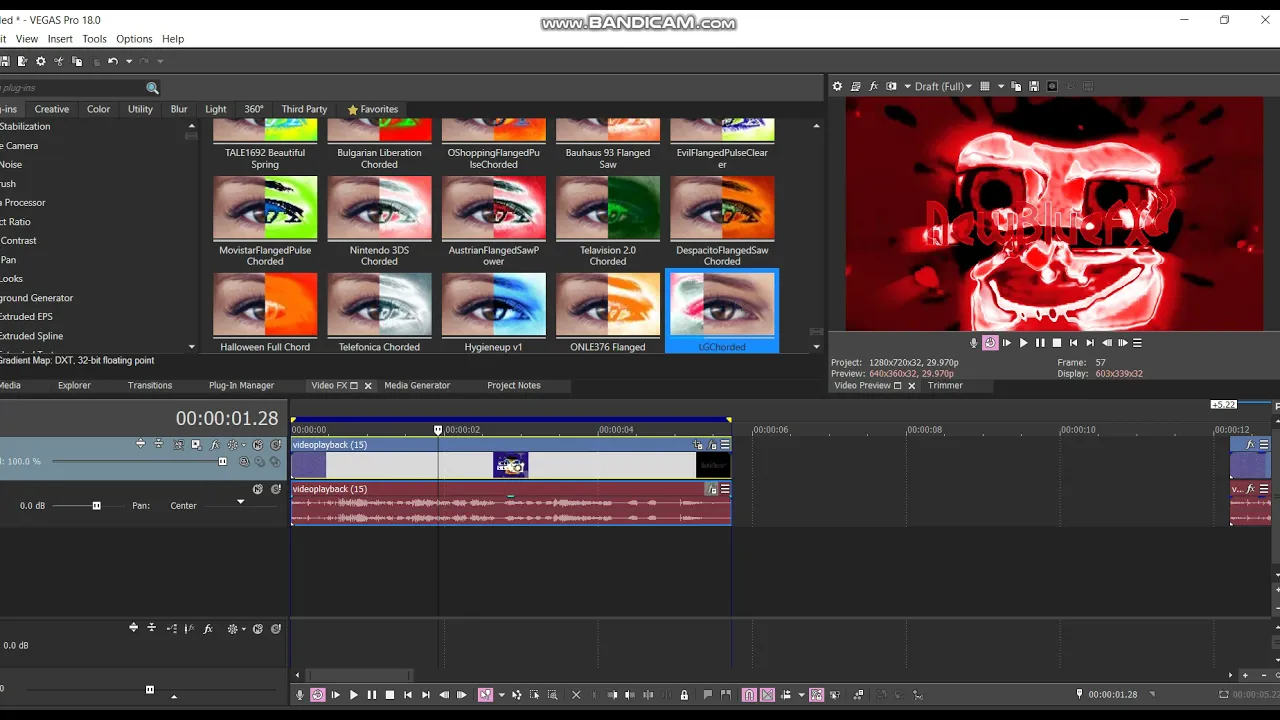The height and width of the screenshot is (720, 1280).
Task: Copy preview snapshot to clipboard
Action: 1017,86
